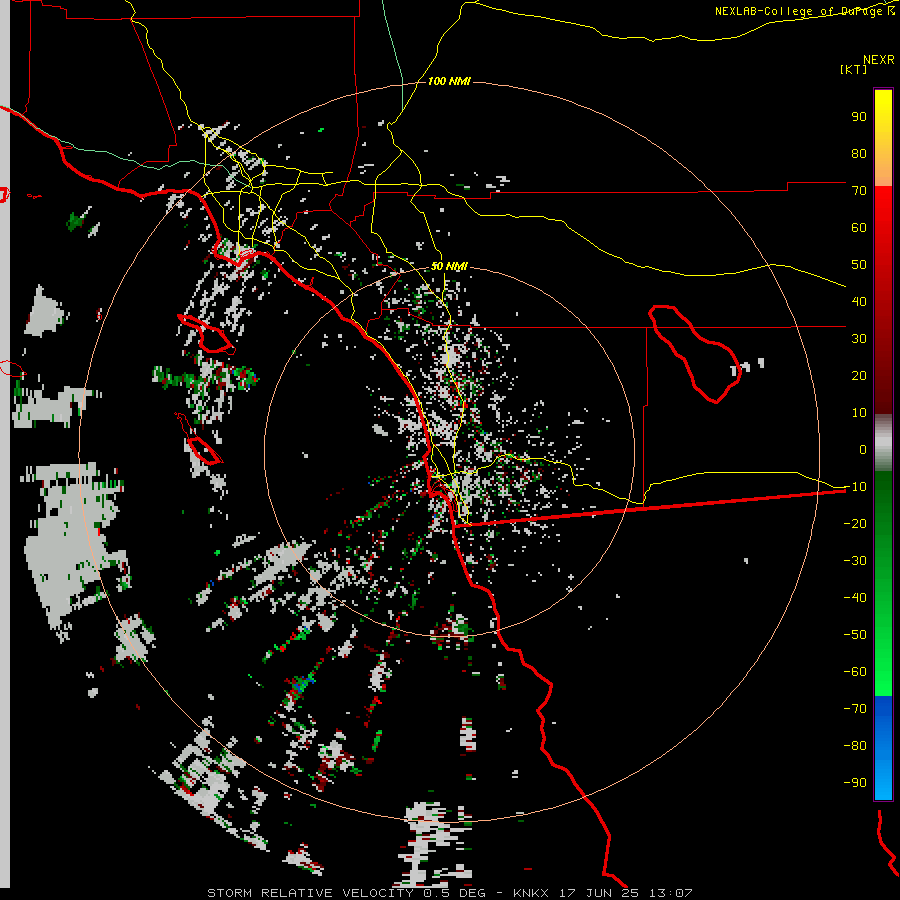
Task: Select the -50 knot scale label
Action: point(855,634)
